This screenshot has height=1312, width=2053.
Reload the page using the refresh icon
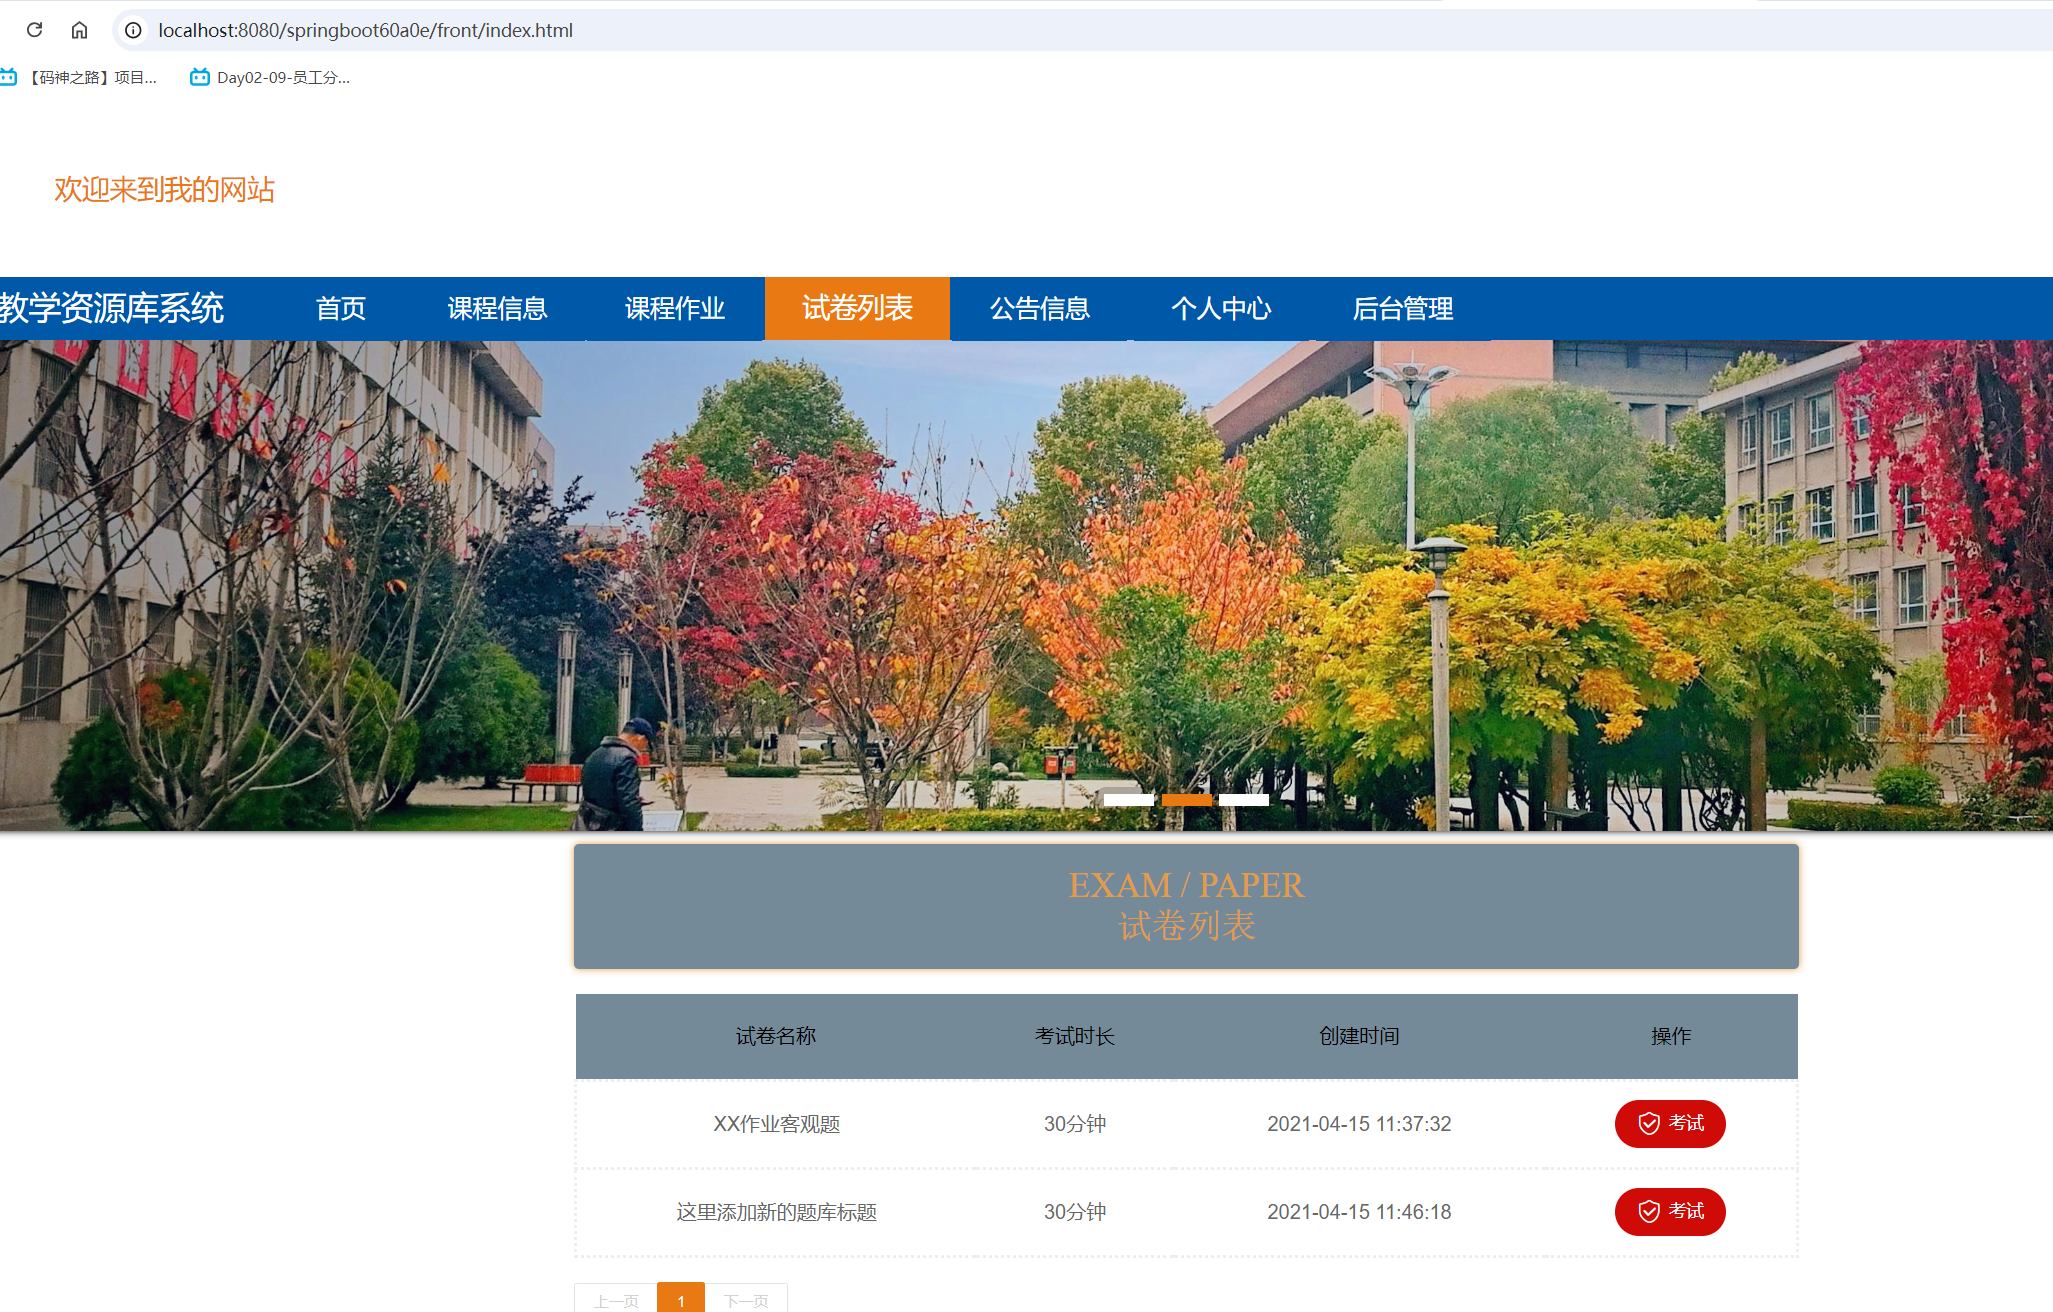(34, 30)
